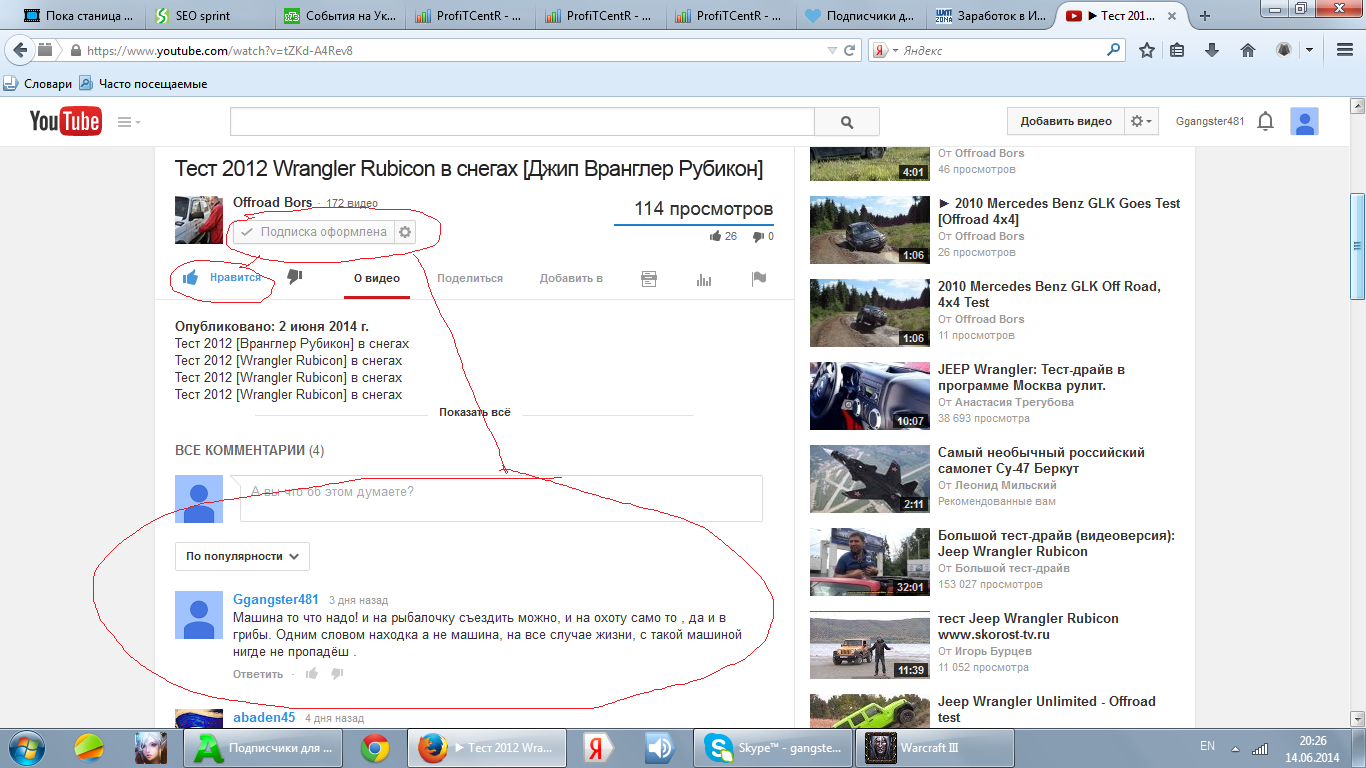The height and width of the screenshot is (768, 1366).
Task: Click the report flag icon
Action: (759, 279)
